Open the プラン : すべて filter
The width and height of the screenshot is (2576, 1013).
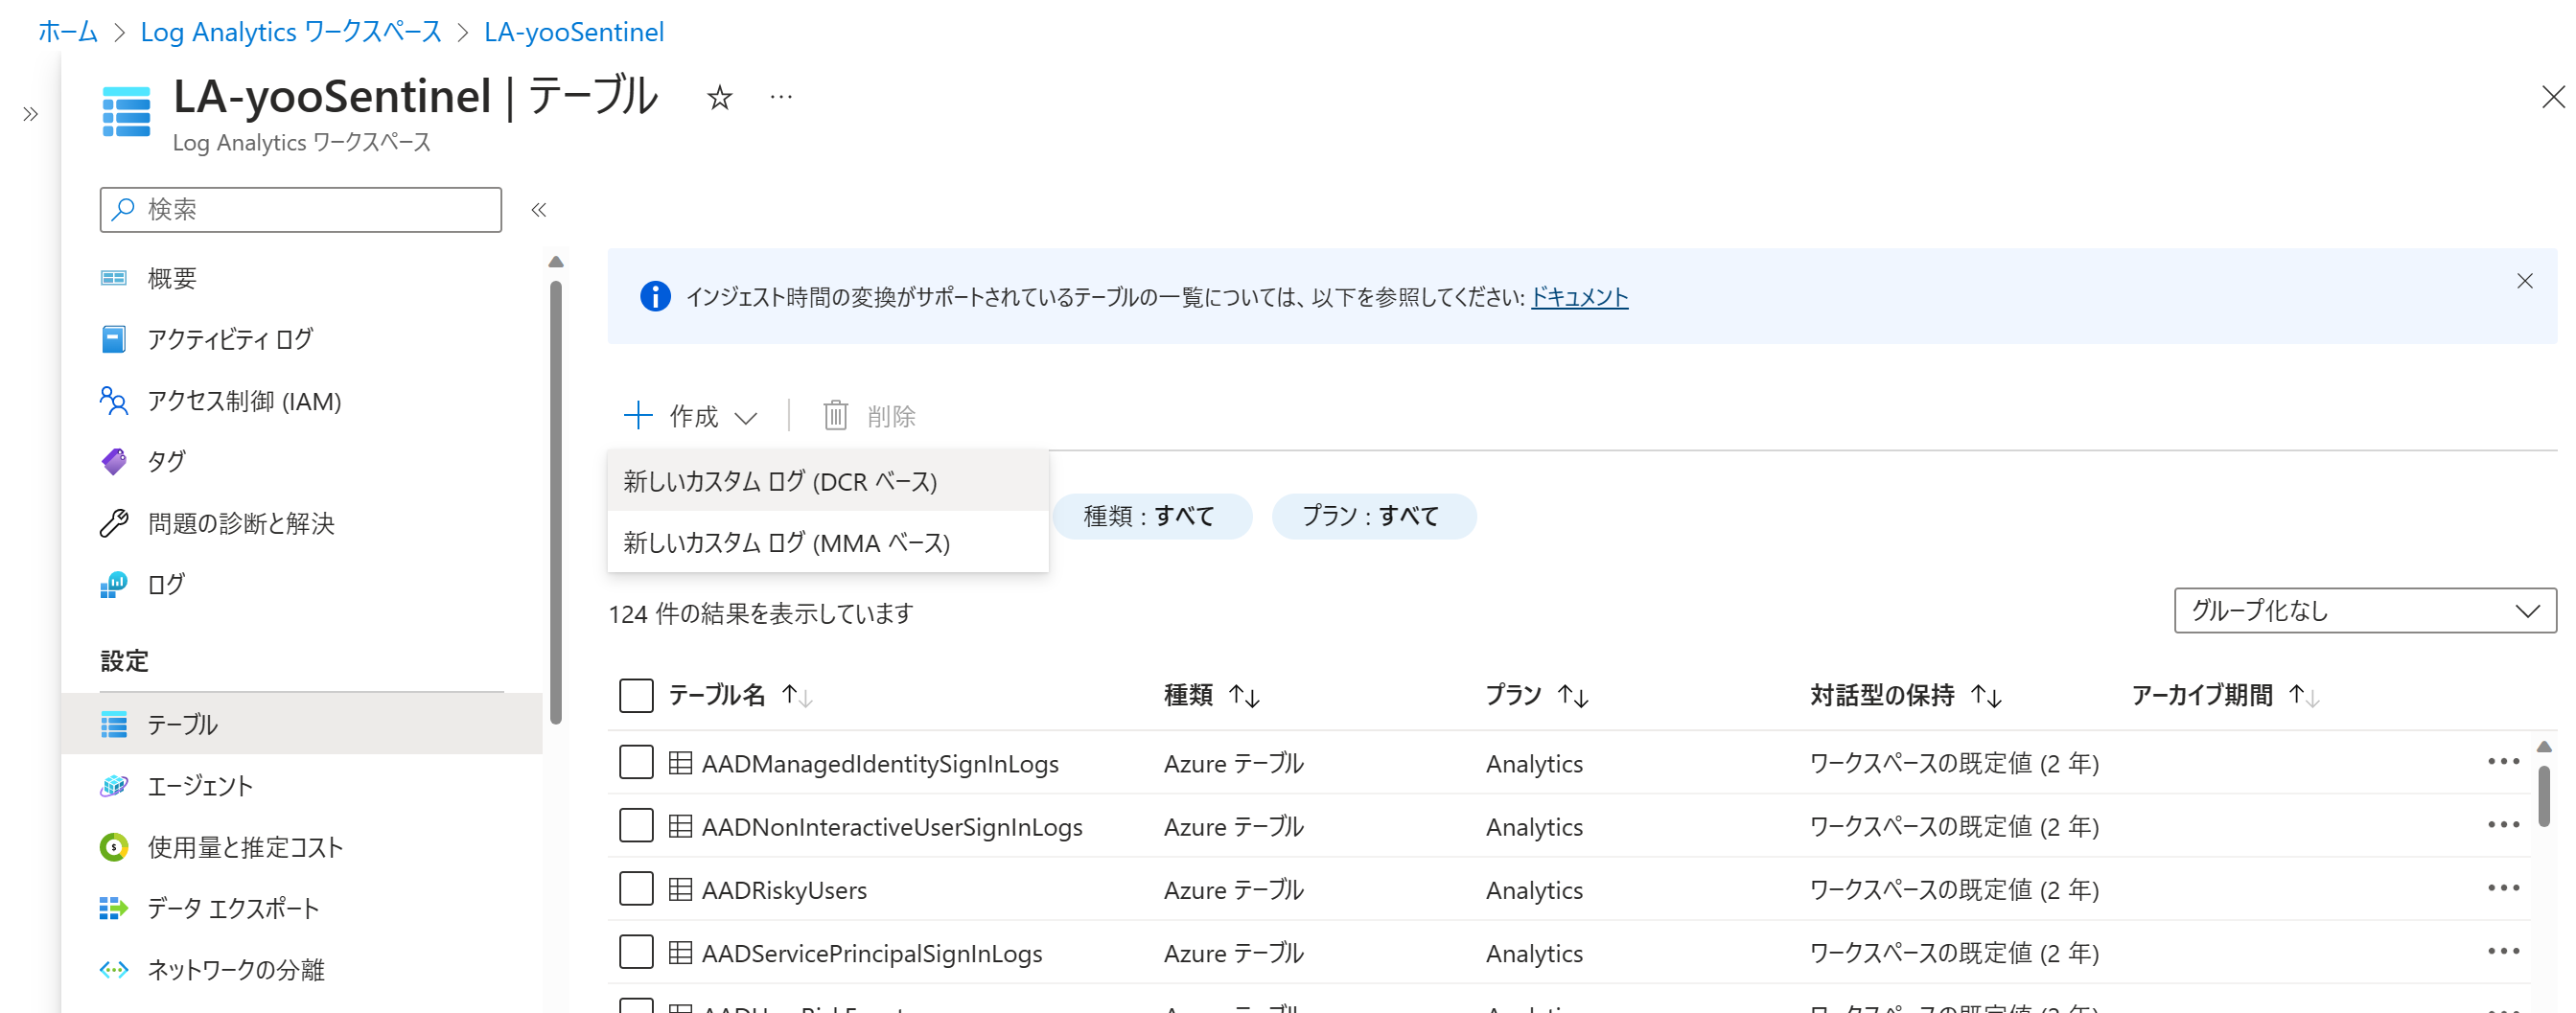pyautogui.click(x=1373, y=516)
